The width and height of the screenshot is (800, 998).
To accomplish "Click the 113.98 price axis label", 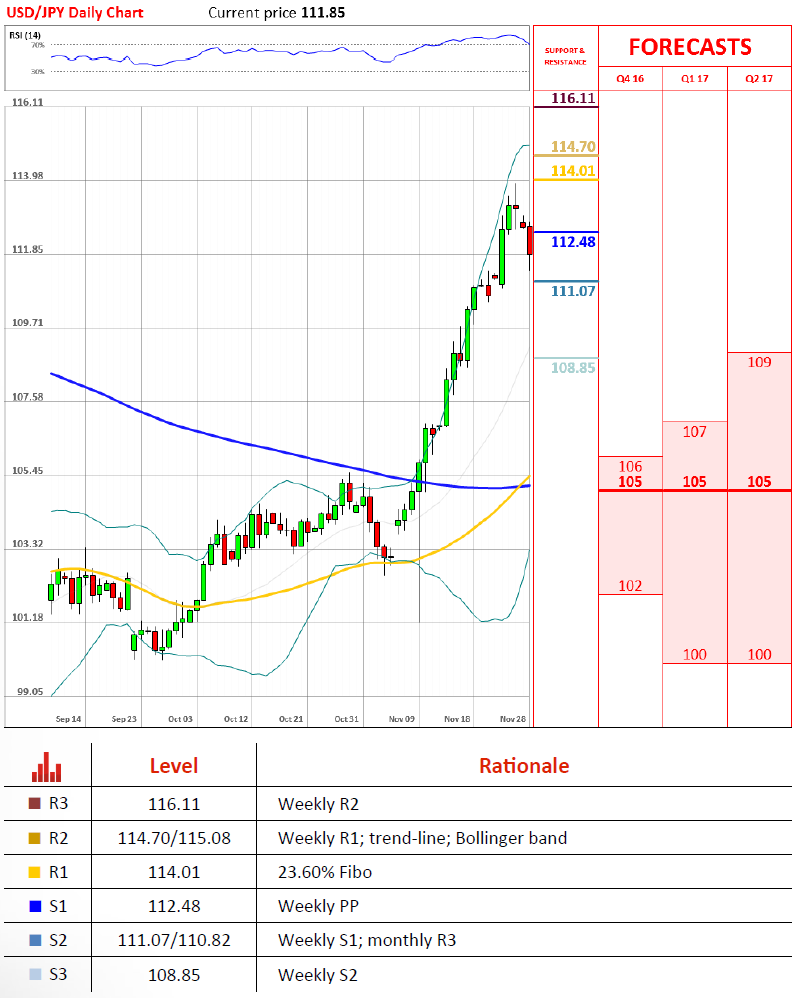I will point(27,176).
